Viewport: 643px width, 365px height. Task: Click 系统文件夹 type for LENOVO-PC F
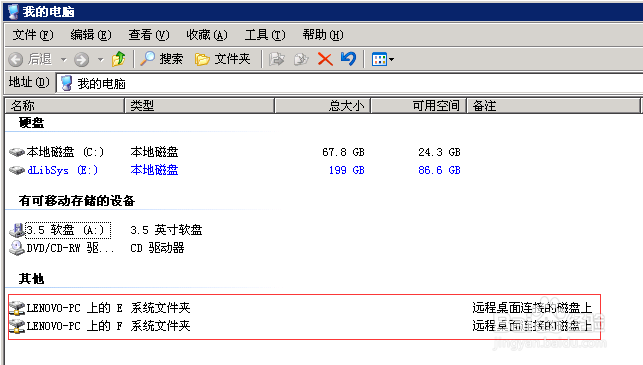[160, 326]
